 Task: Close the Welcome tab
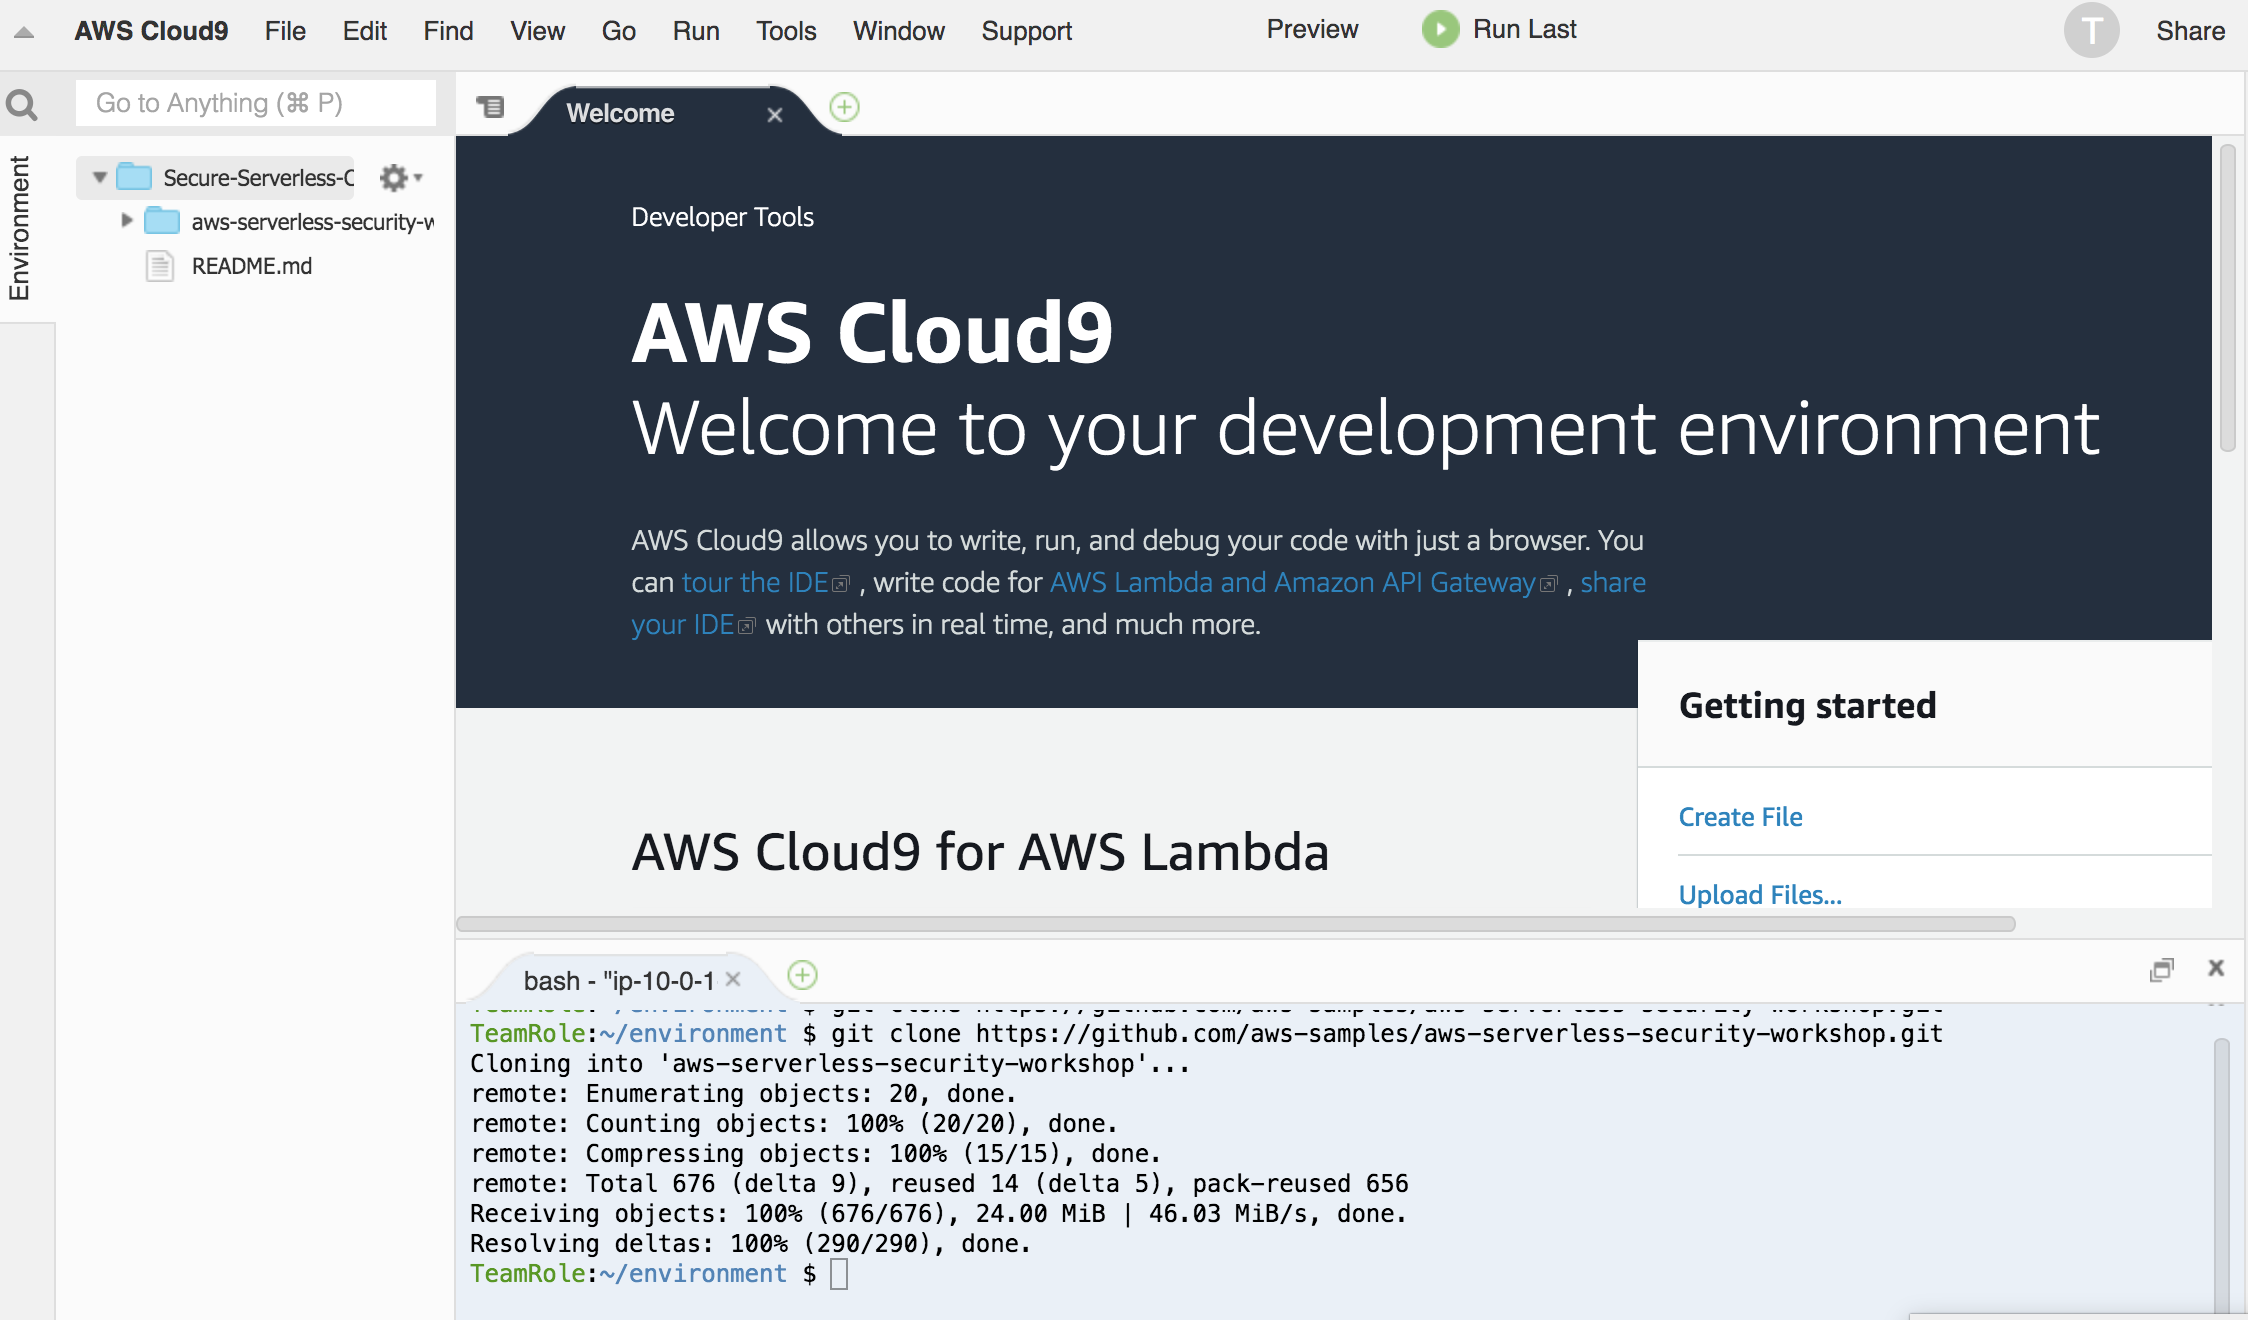coord(774,115)
